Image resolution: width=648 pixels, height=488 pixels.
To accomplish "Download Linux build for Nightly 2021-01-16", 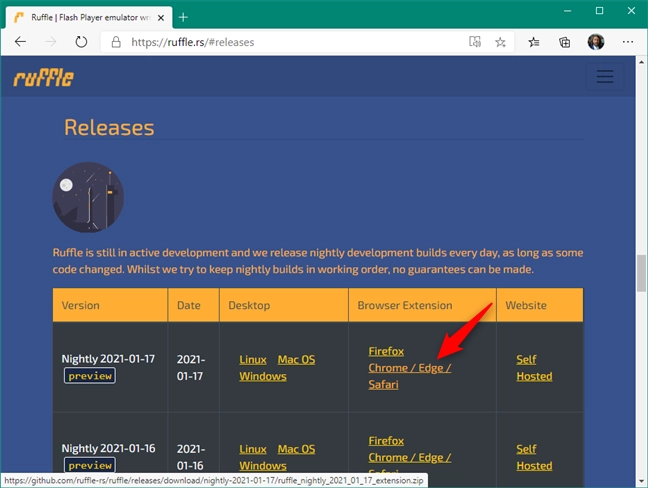I will 253,449.
